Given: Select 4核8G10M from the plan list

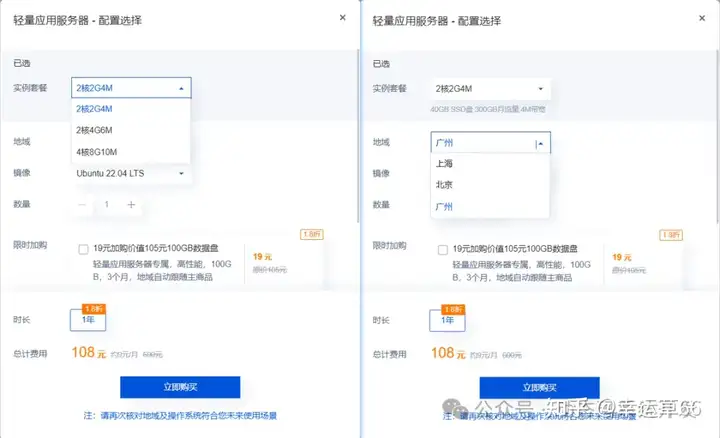Looking at the screenshot, I should [95, 152].
